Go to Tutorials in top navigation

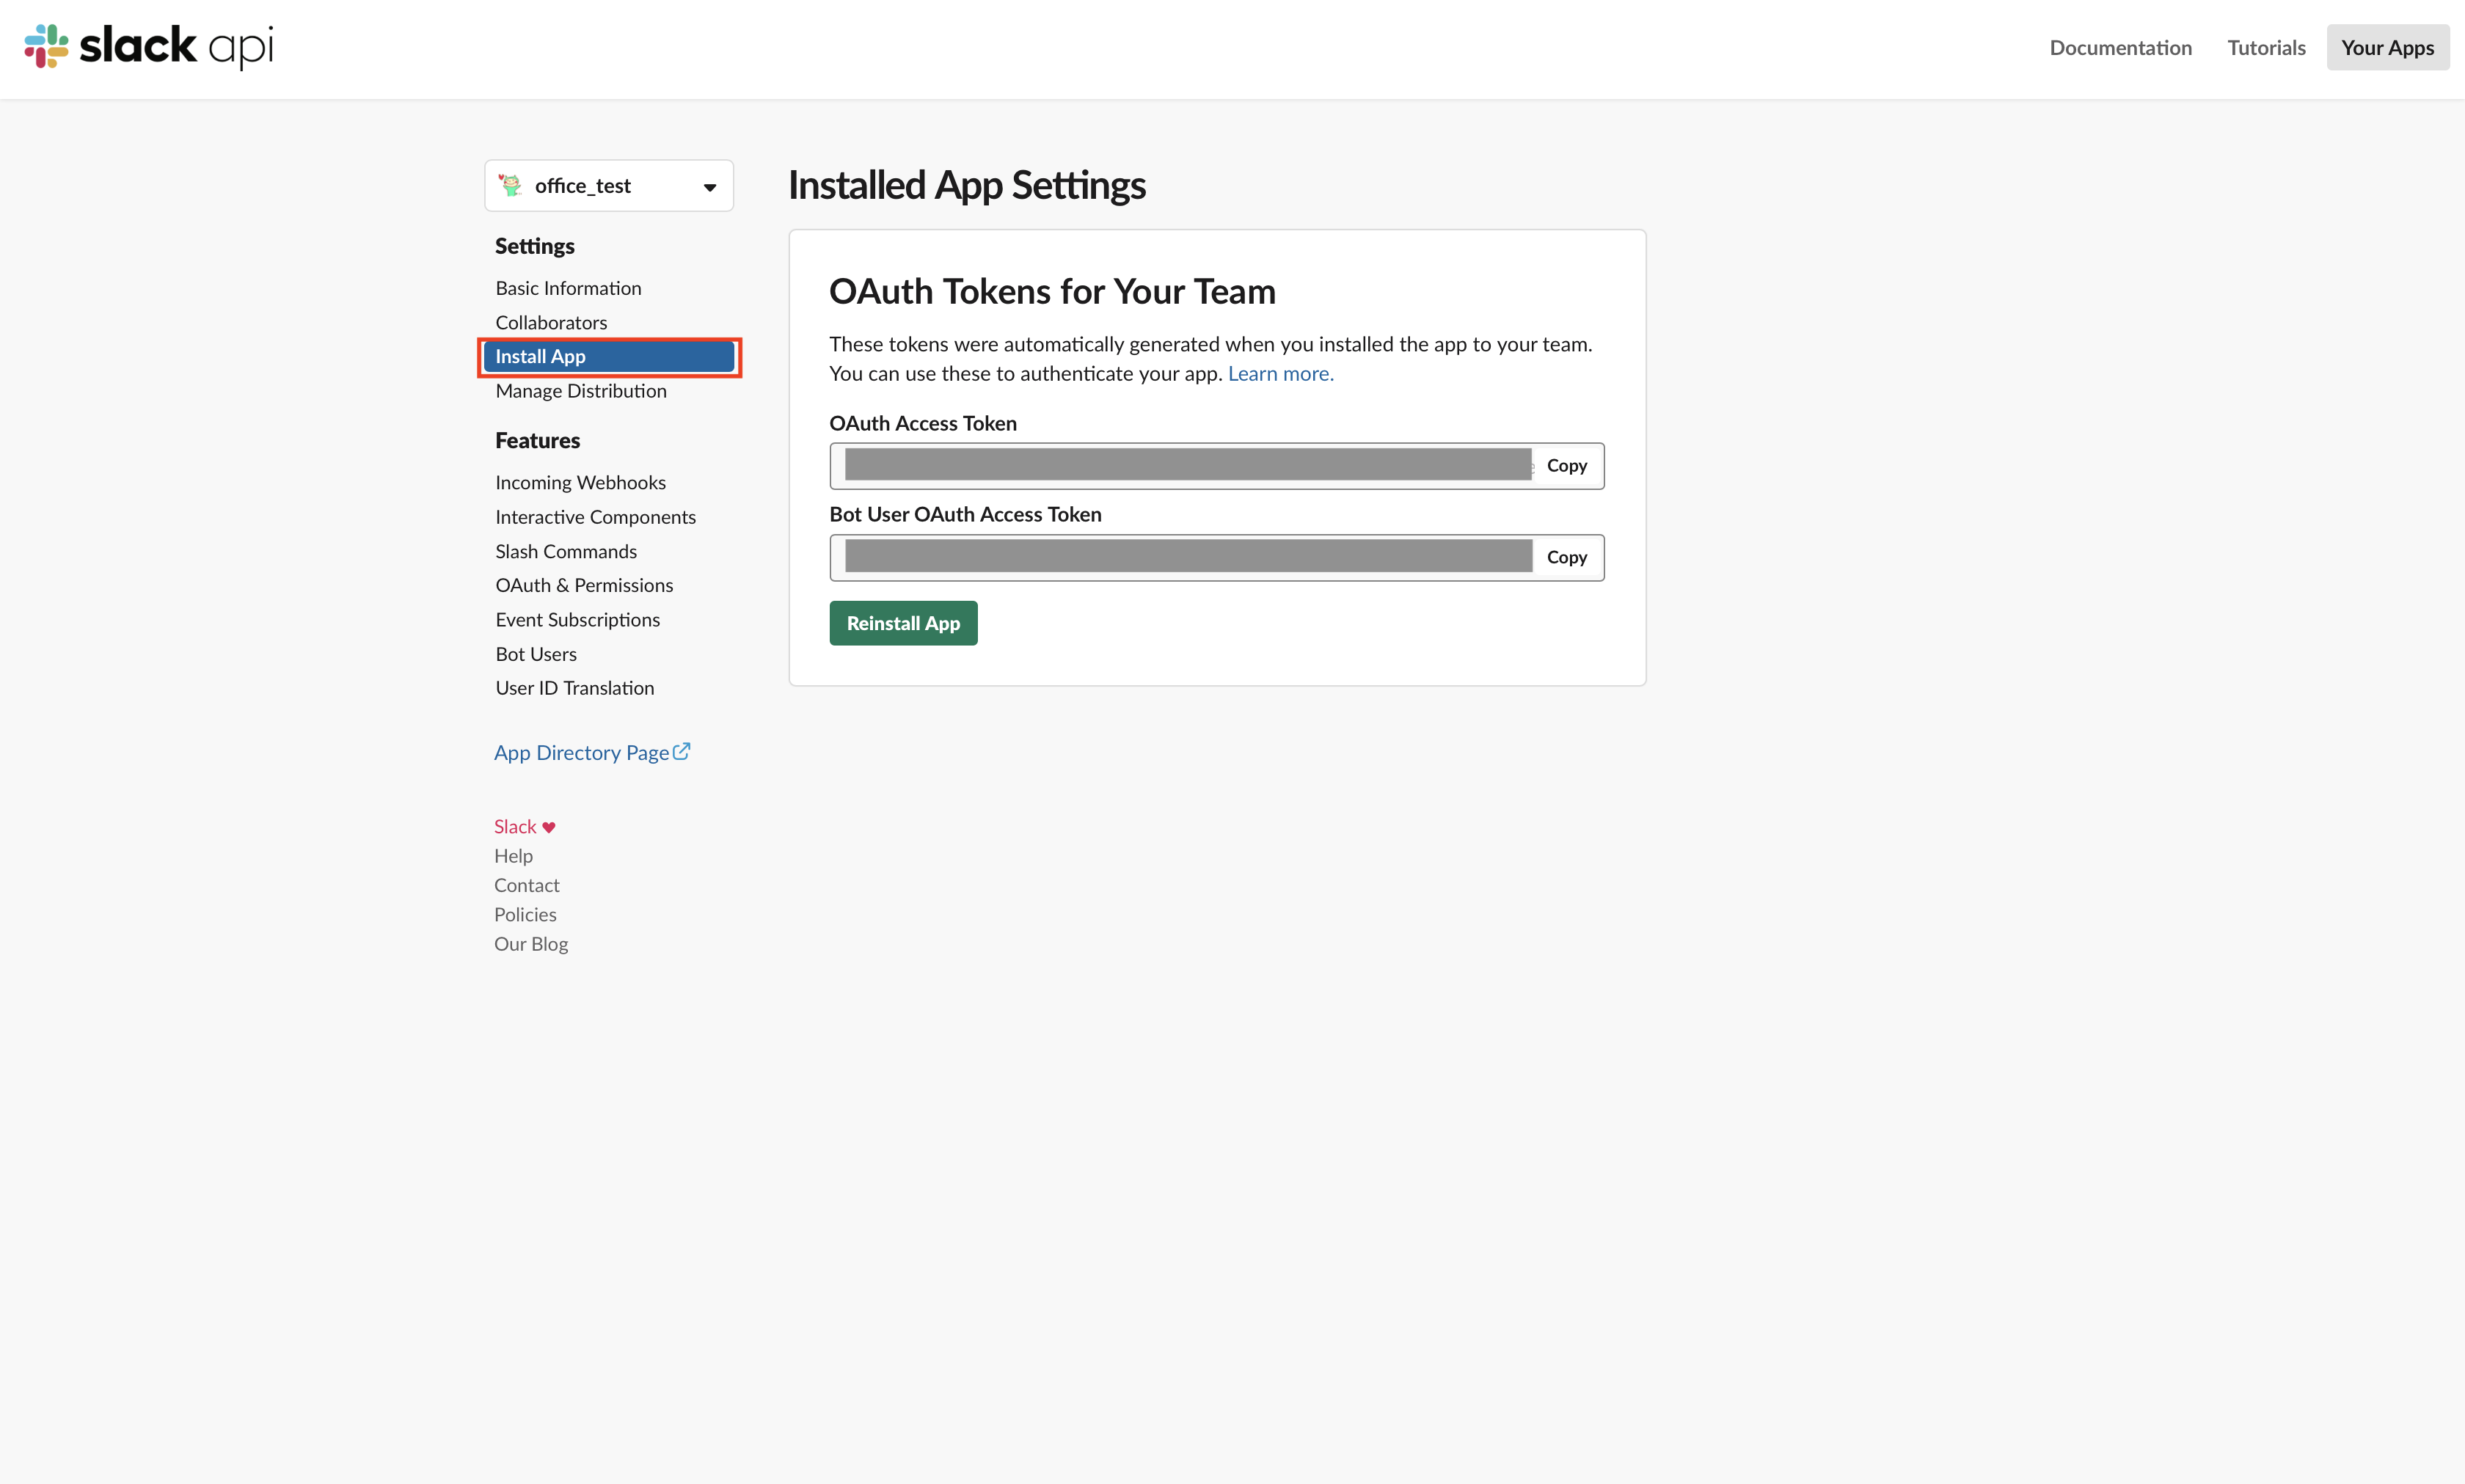2266,47
